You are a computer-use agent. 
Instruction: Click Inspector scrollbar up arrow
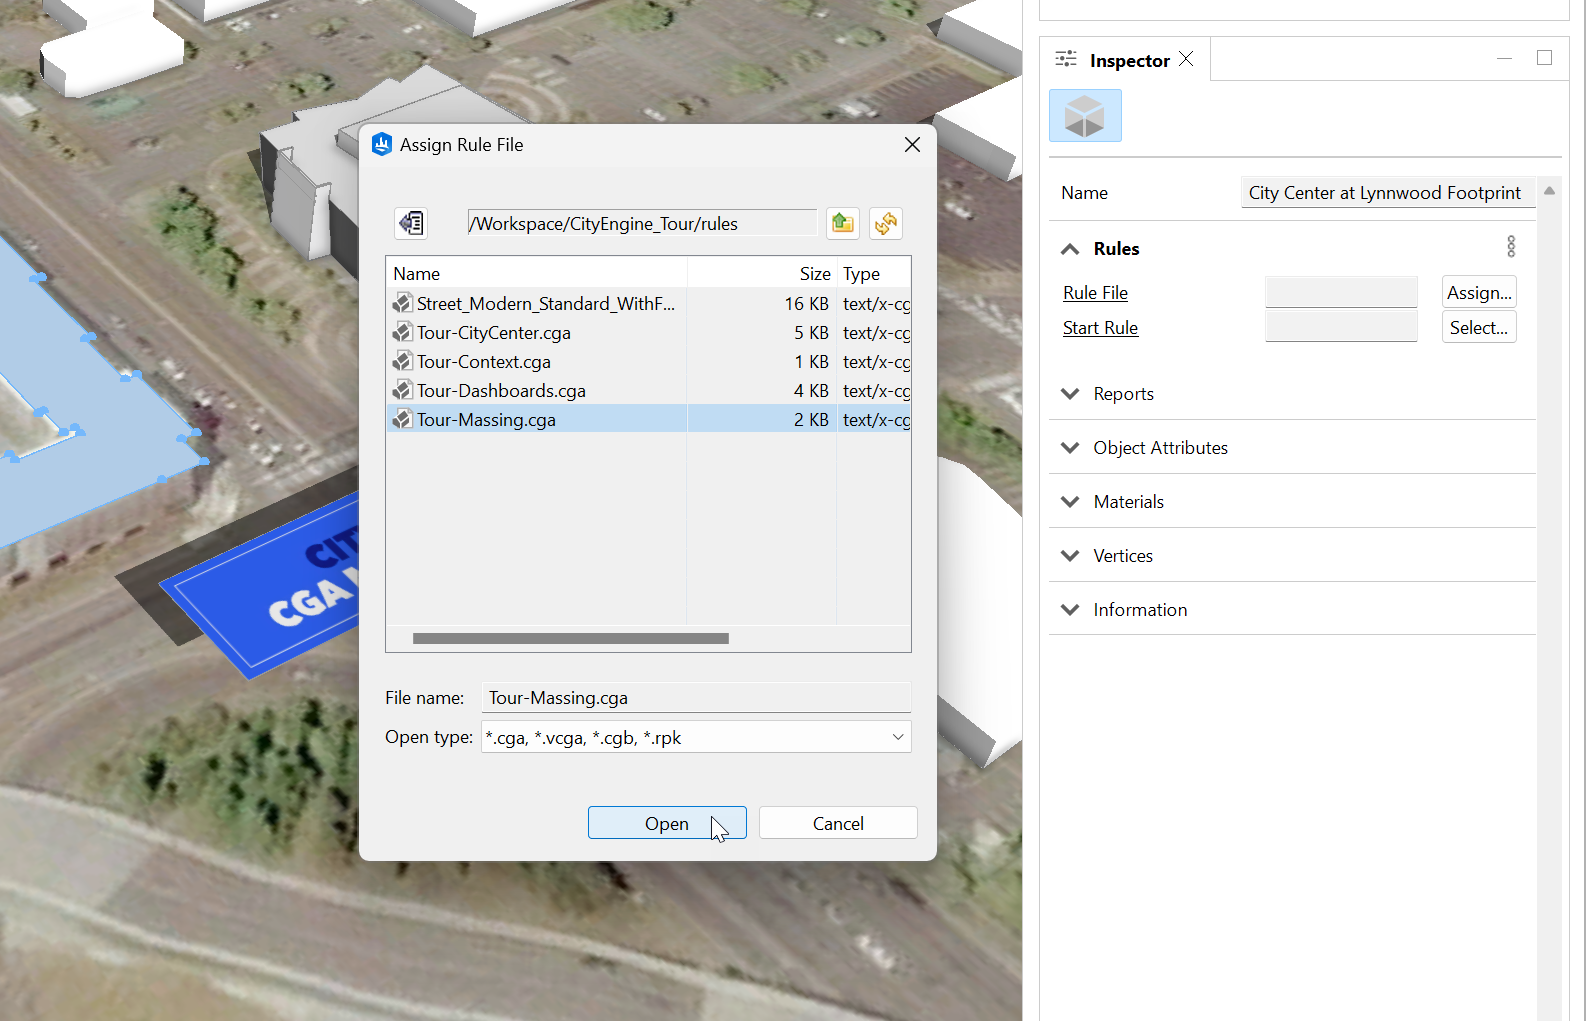[x=1549, y=190]
